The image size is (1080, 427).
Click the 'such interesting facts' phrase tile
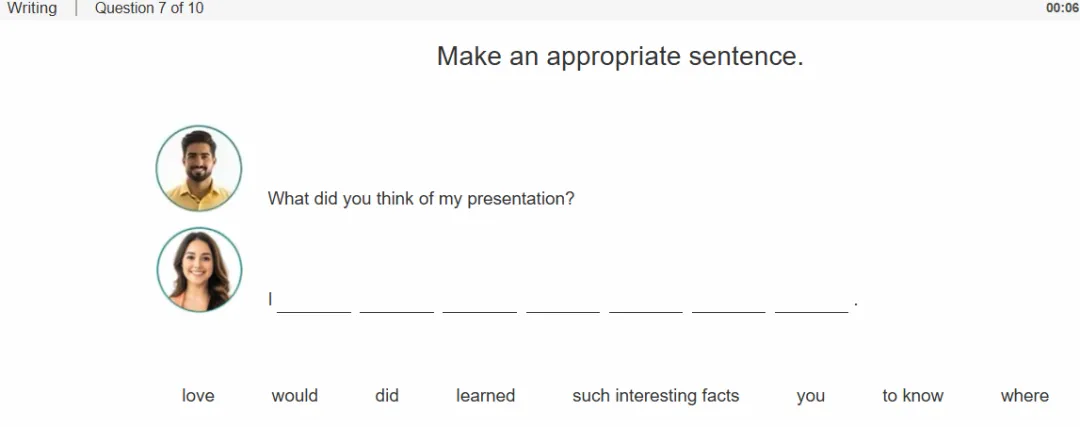point(656,396)
